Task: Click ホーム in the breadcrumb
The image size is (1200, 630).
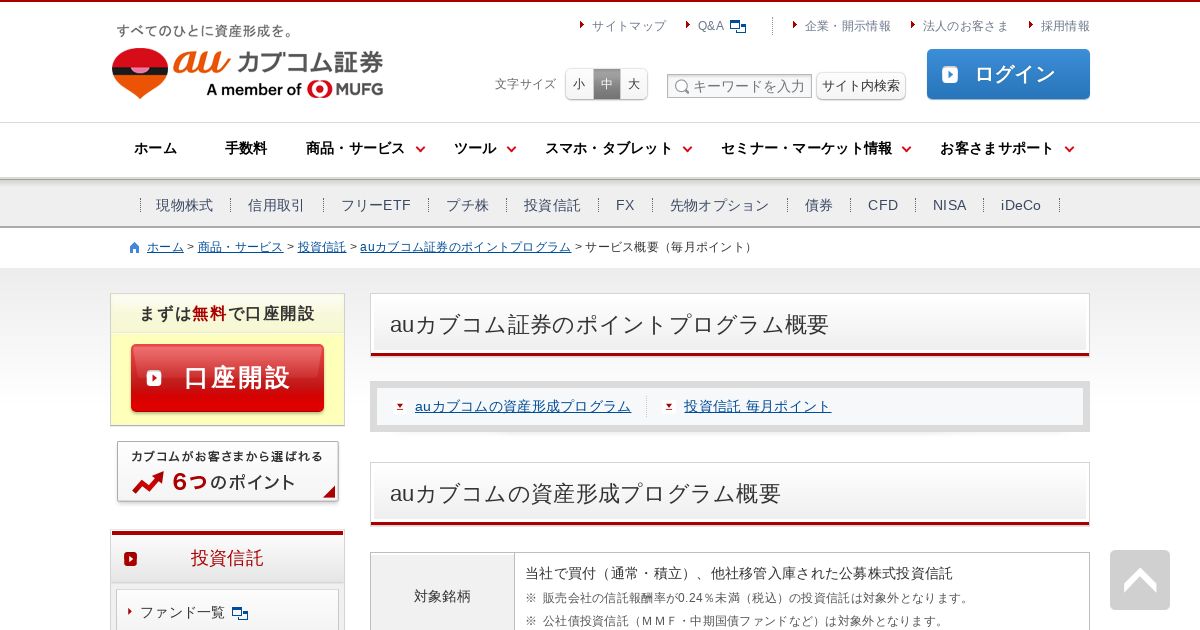Action: [x=165, y=247]
